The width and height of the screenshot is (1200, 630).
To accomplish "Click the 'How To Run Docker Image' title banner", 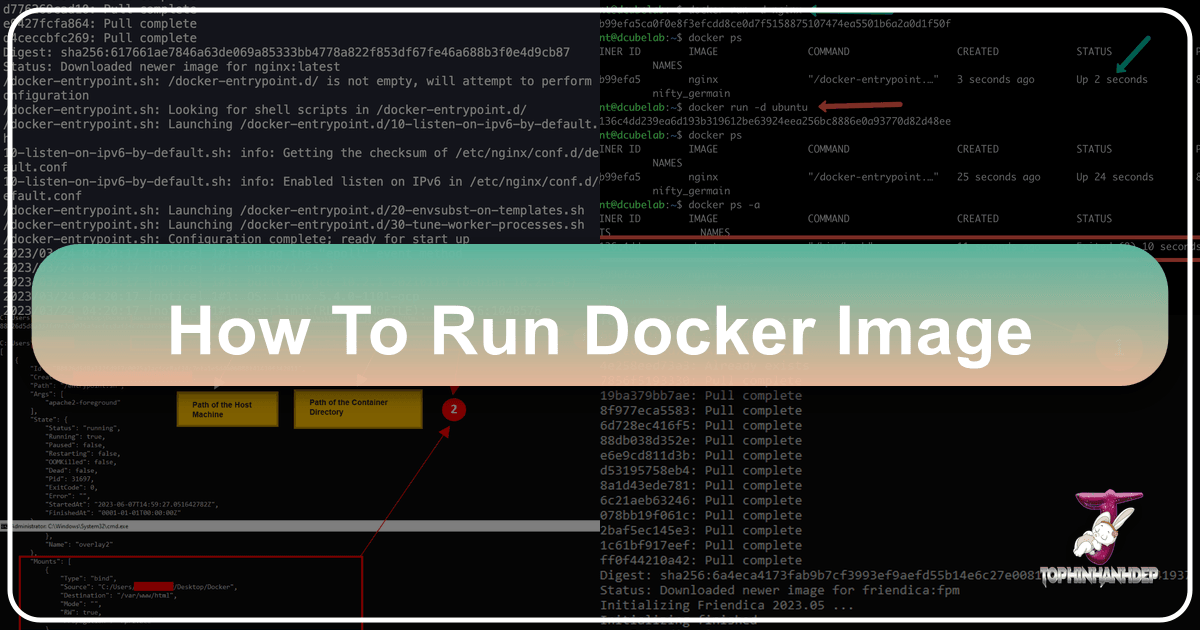I will point(600,329).
